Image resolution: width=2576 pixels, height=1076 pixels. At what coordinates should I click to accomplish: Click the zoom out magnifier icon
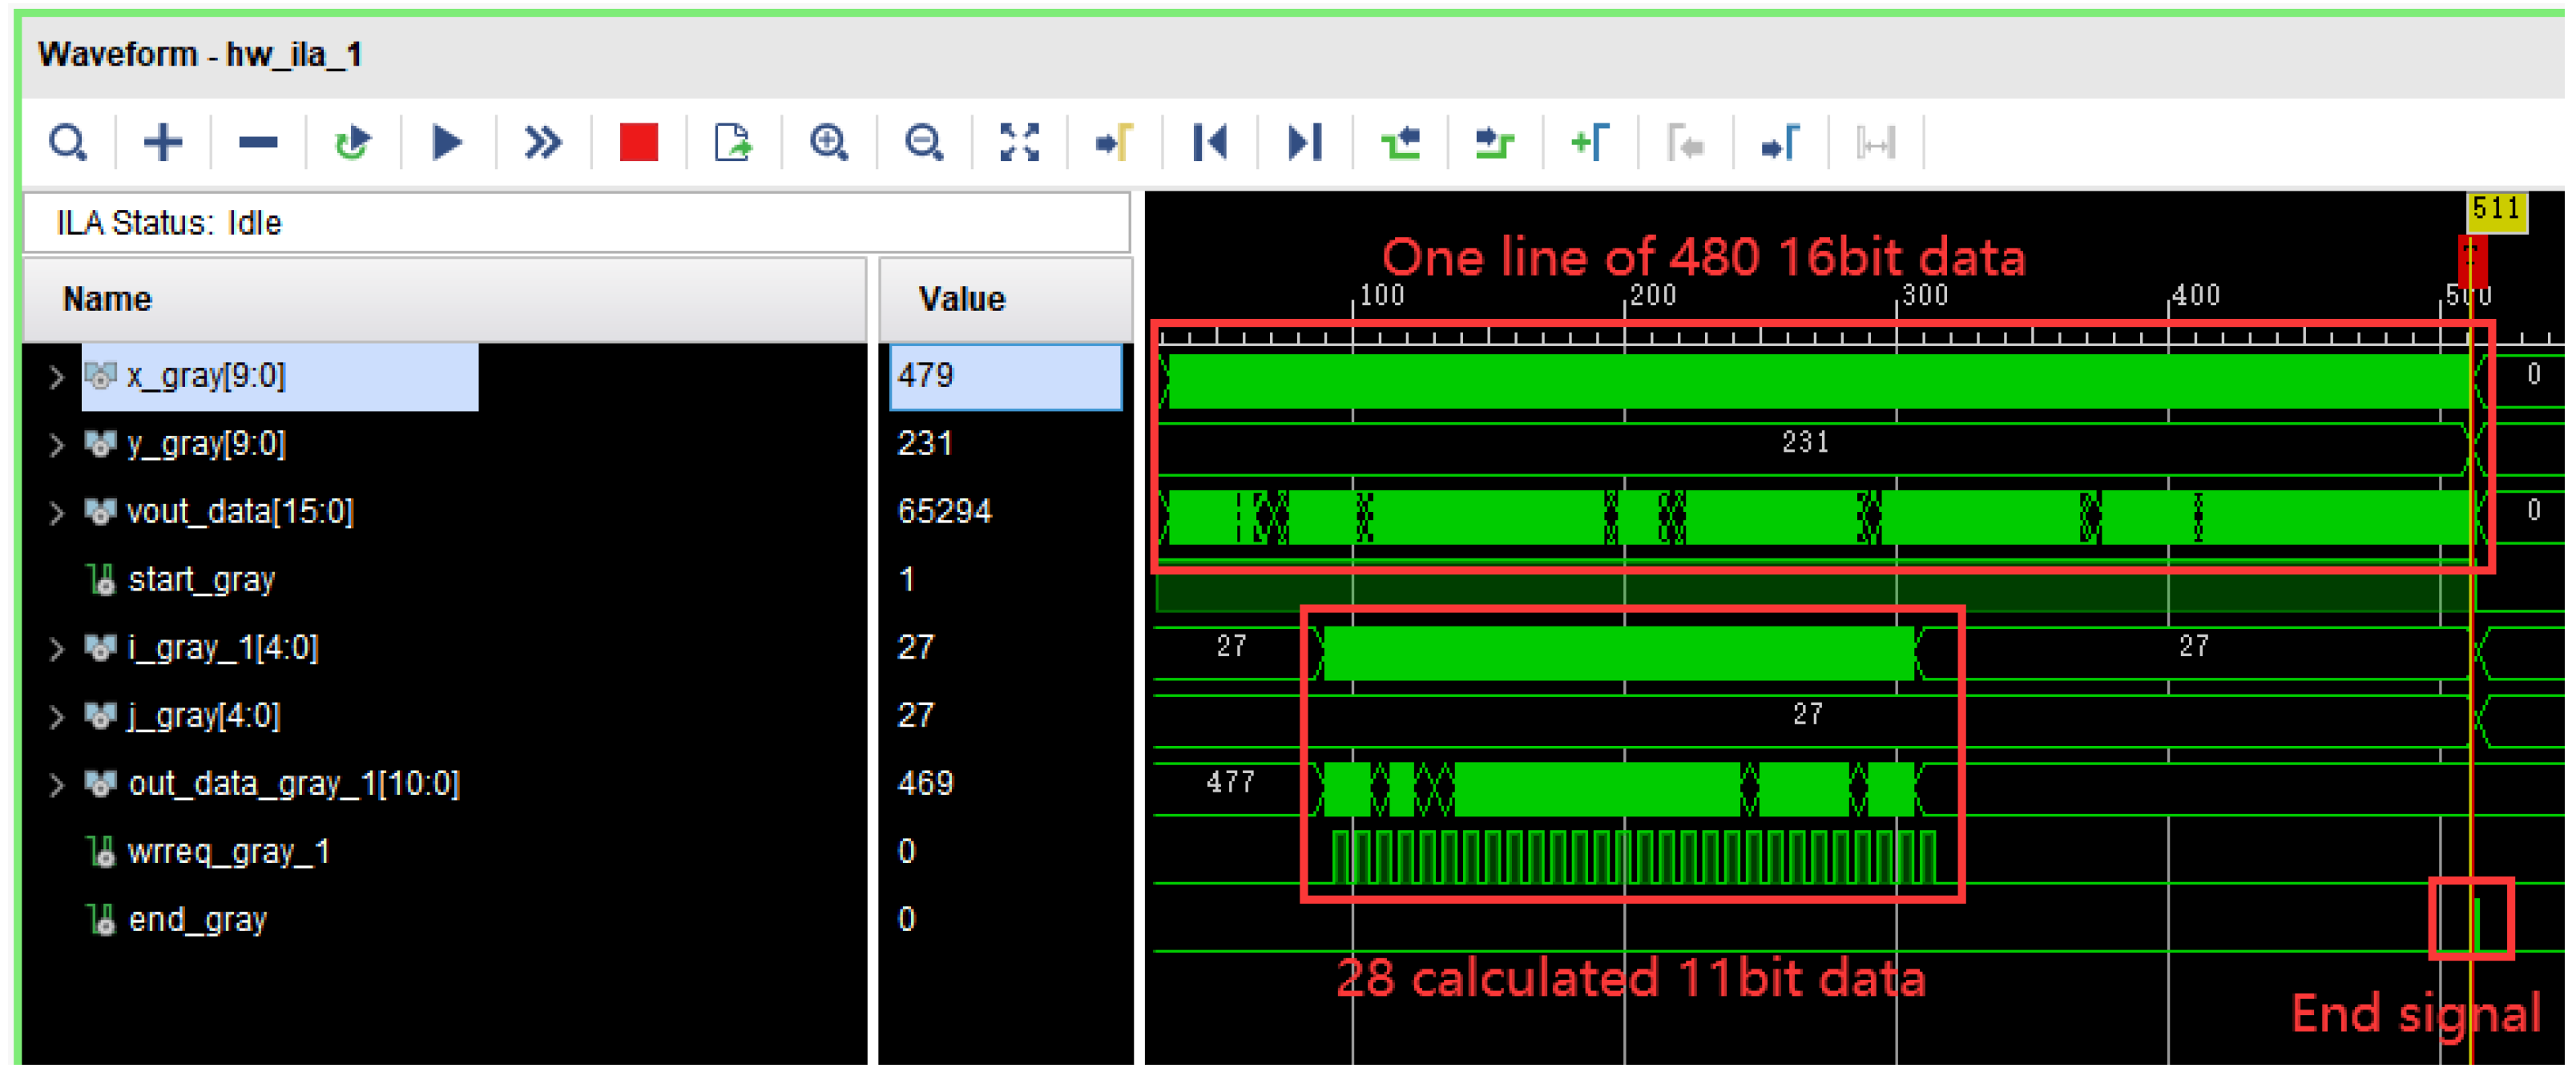[923, 143]
